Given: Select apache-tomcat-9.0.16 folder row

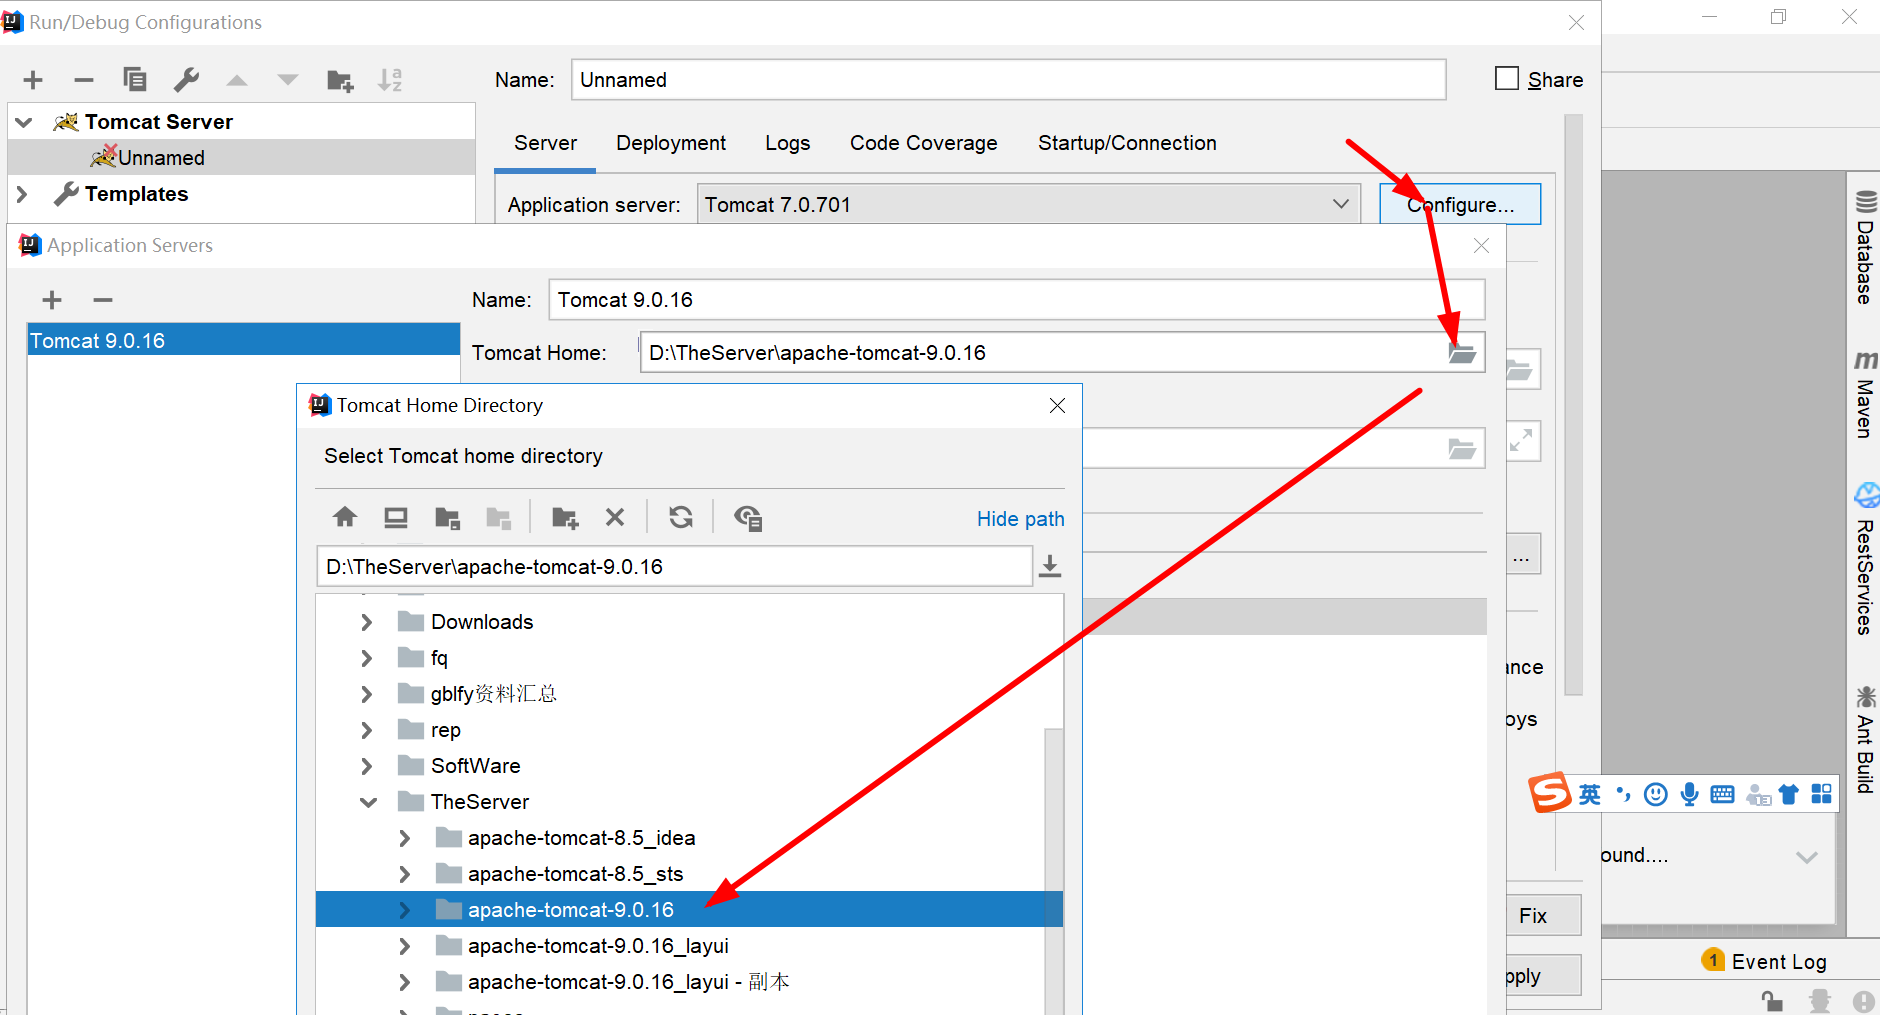Looking at the screenshot, I should point(689,909).
